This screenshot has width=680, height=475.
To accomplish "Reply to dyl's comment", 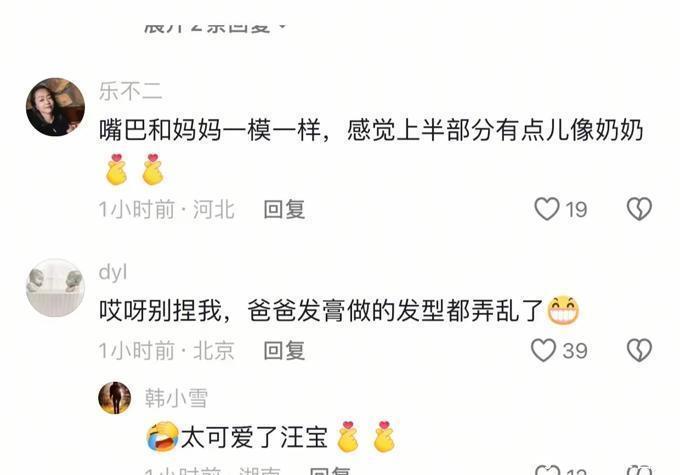I will [x=284, y=351].
